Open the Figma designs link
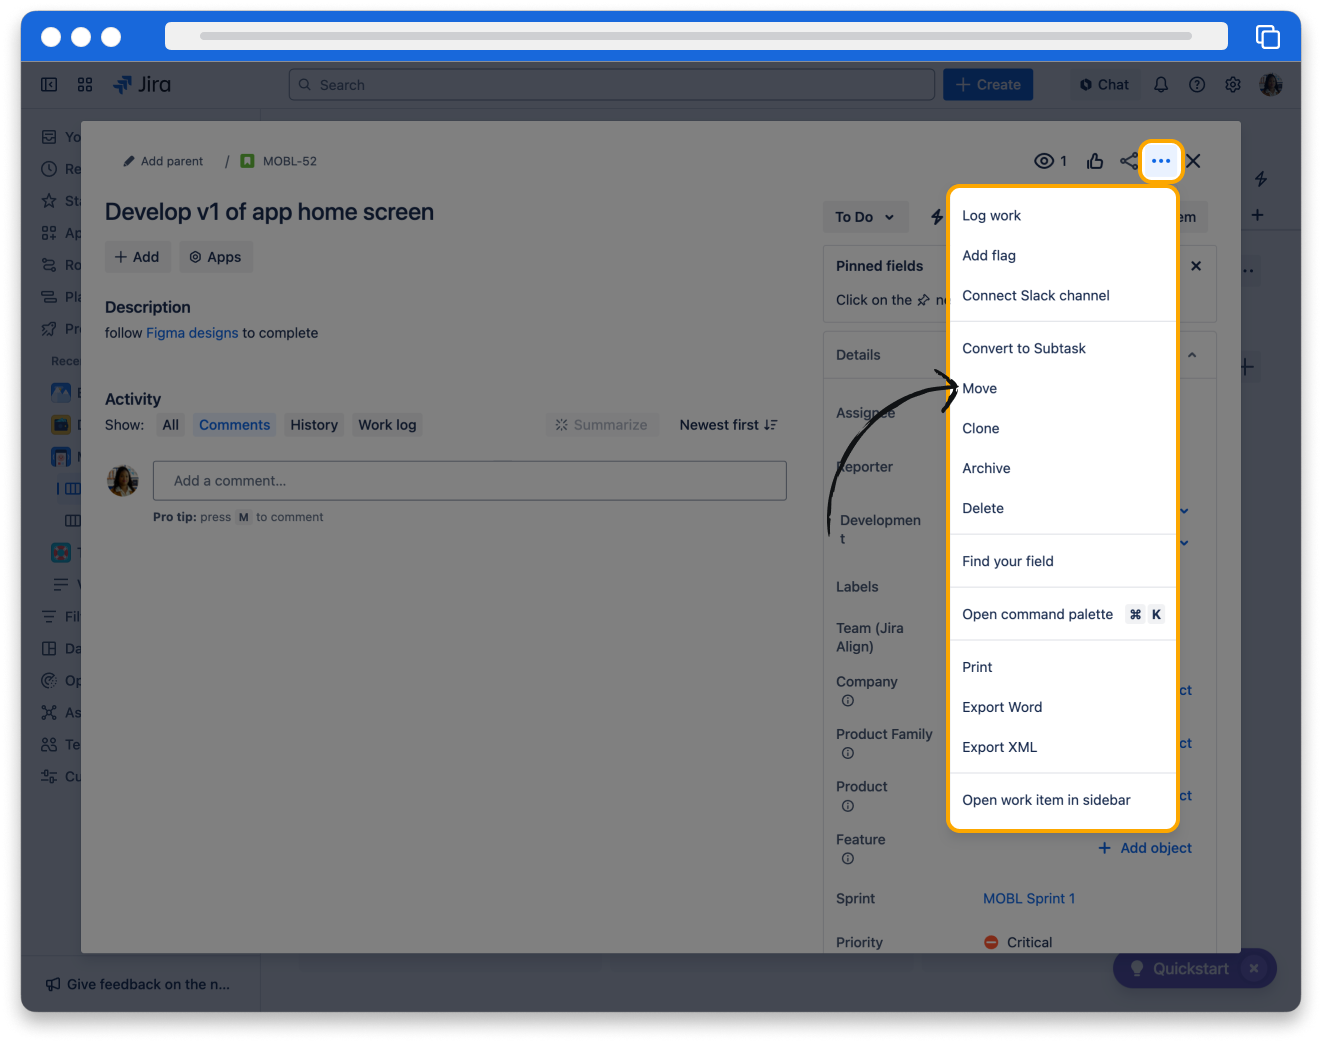Screen dimensions: 1322x1043 click(192, 333)
